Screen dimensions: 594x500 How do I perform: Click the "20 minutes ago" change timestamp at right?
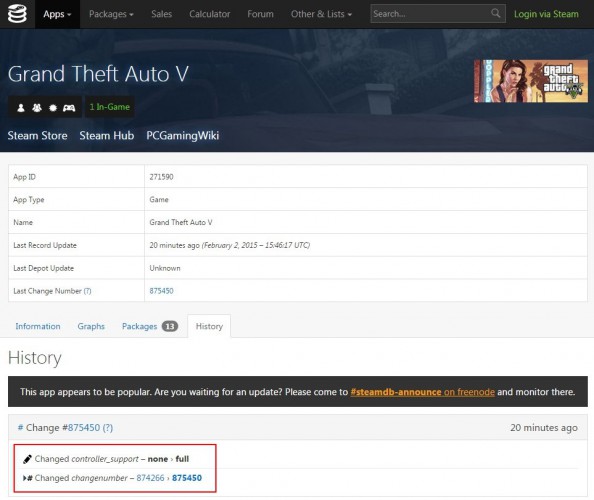click(544, 428)
